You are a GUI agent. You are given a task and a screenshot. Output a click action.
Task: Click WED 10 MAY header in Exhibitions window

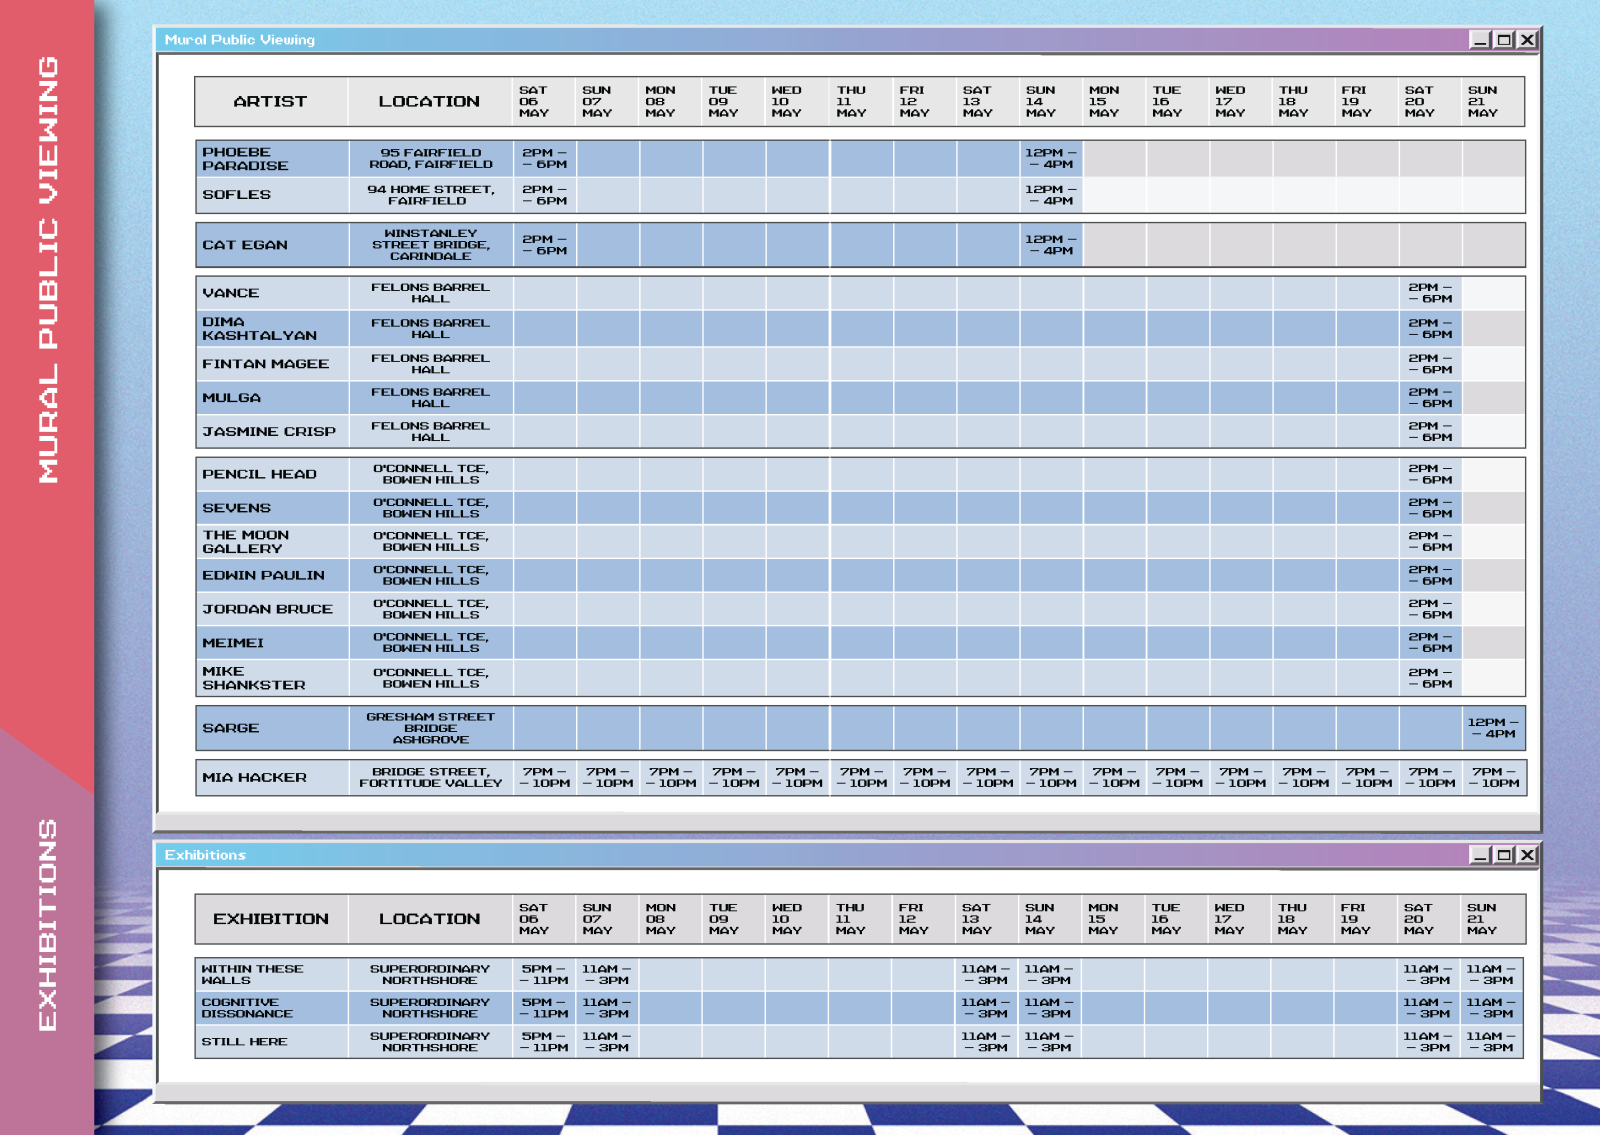(x=787, y=919)
